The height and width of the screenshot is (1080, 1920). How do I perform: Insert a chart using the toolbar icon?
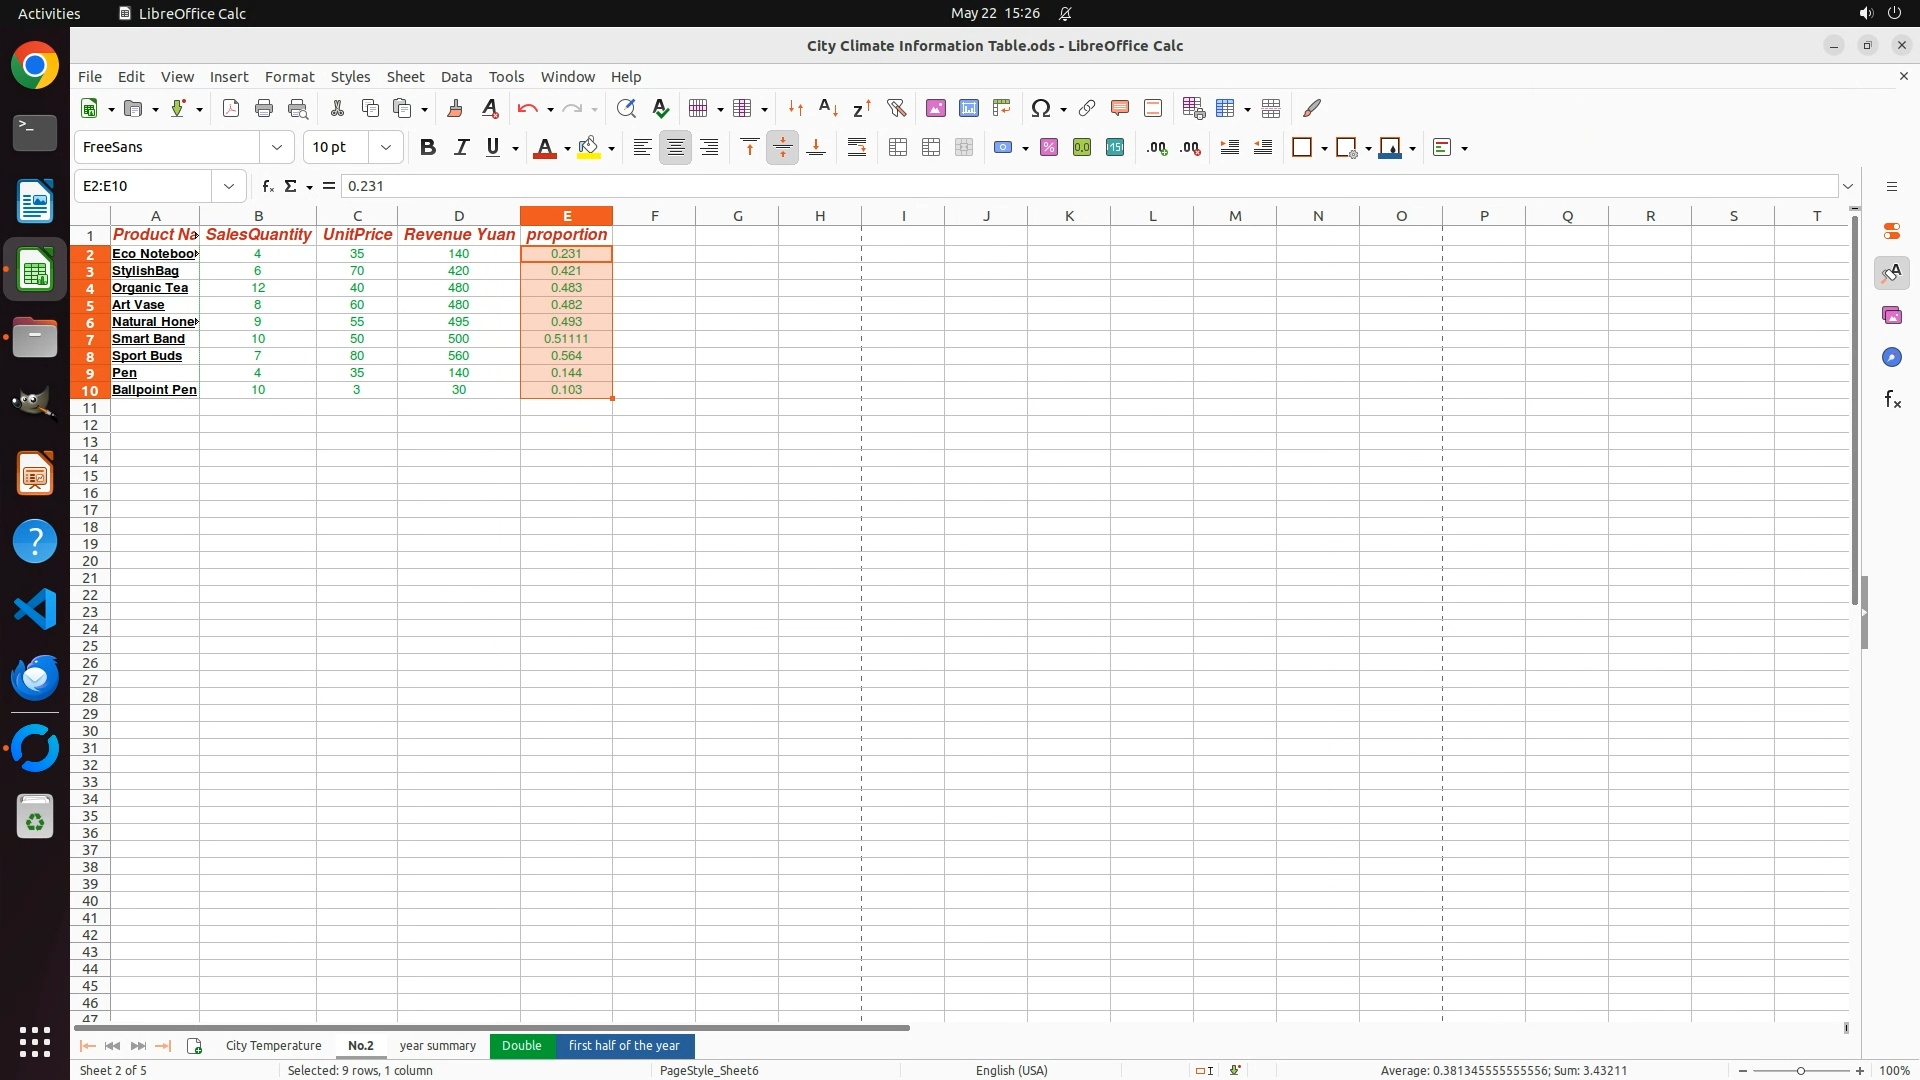(x=968, y=108)
